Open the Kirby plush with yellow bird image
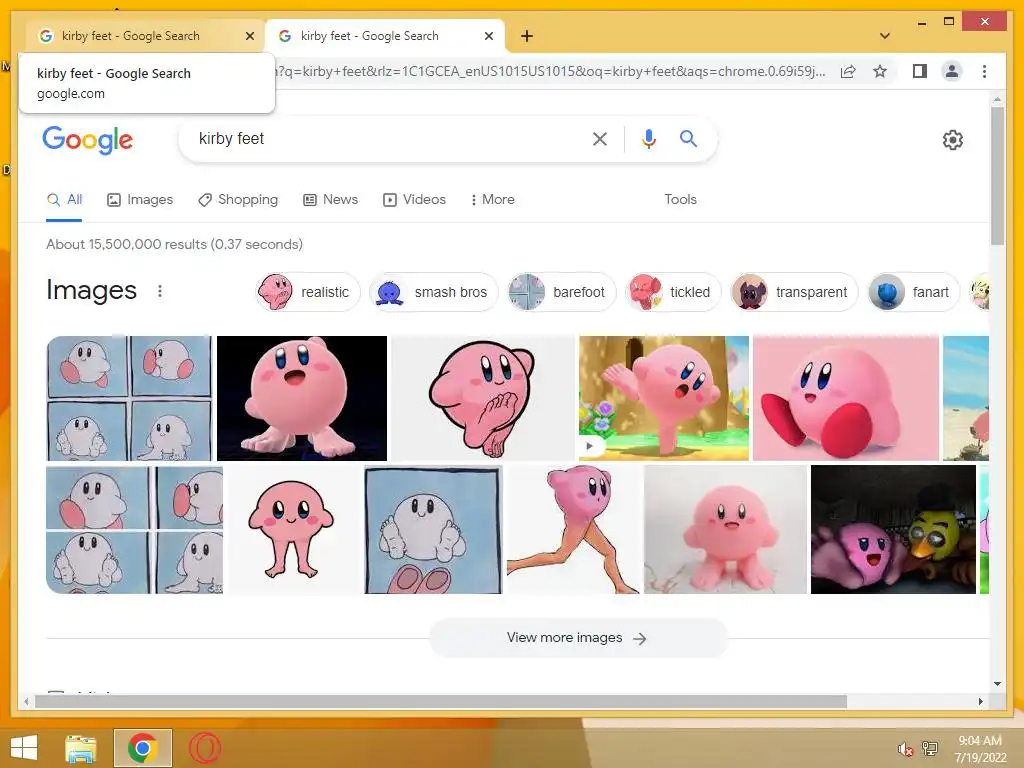 pos(893,530)
